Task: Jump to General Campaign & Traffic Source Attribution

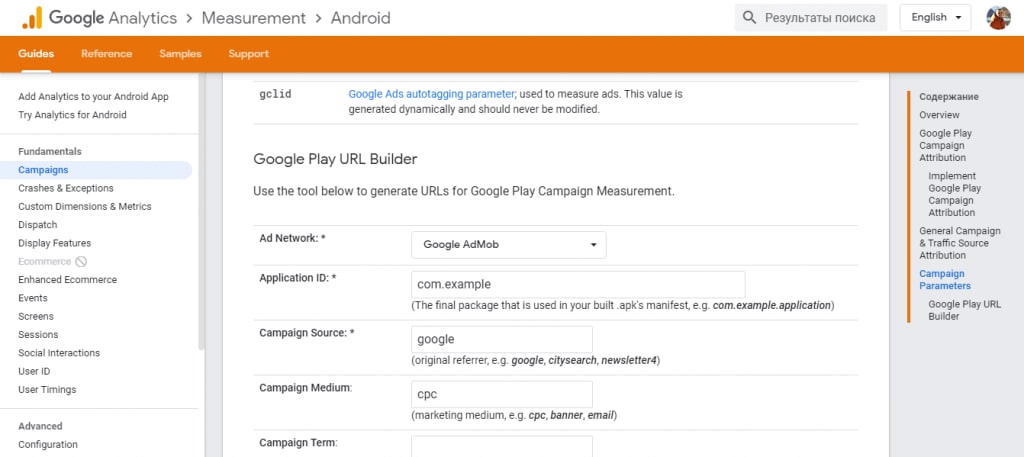Action: pyautogui.click(x=959, y=243)
